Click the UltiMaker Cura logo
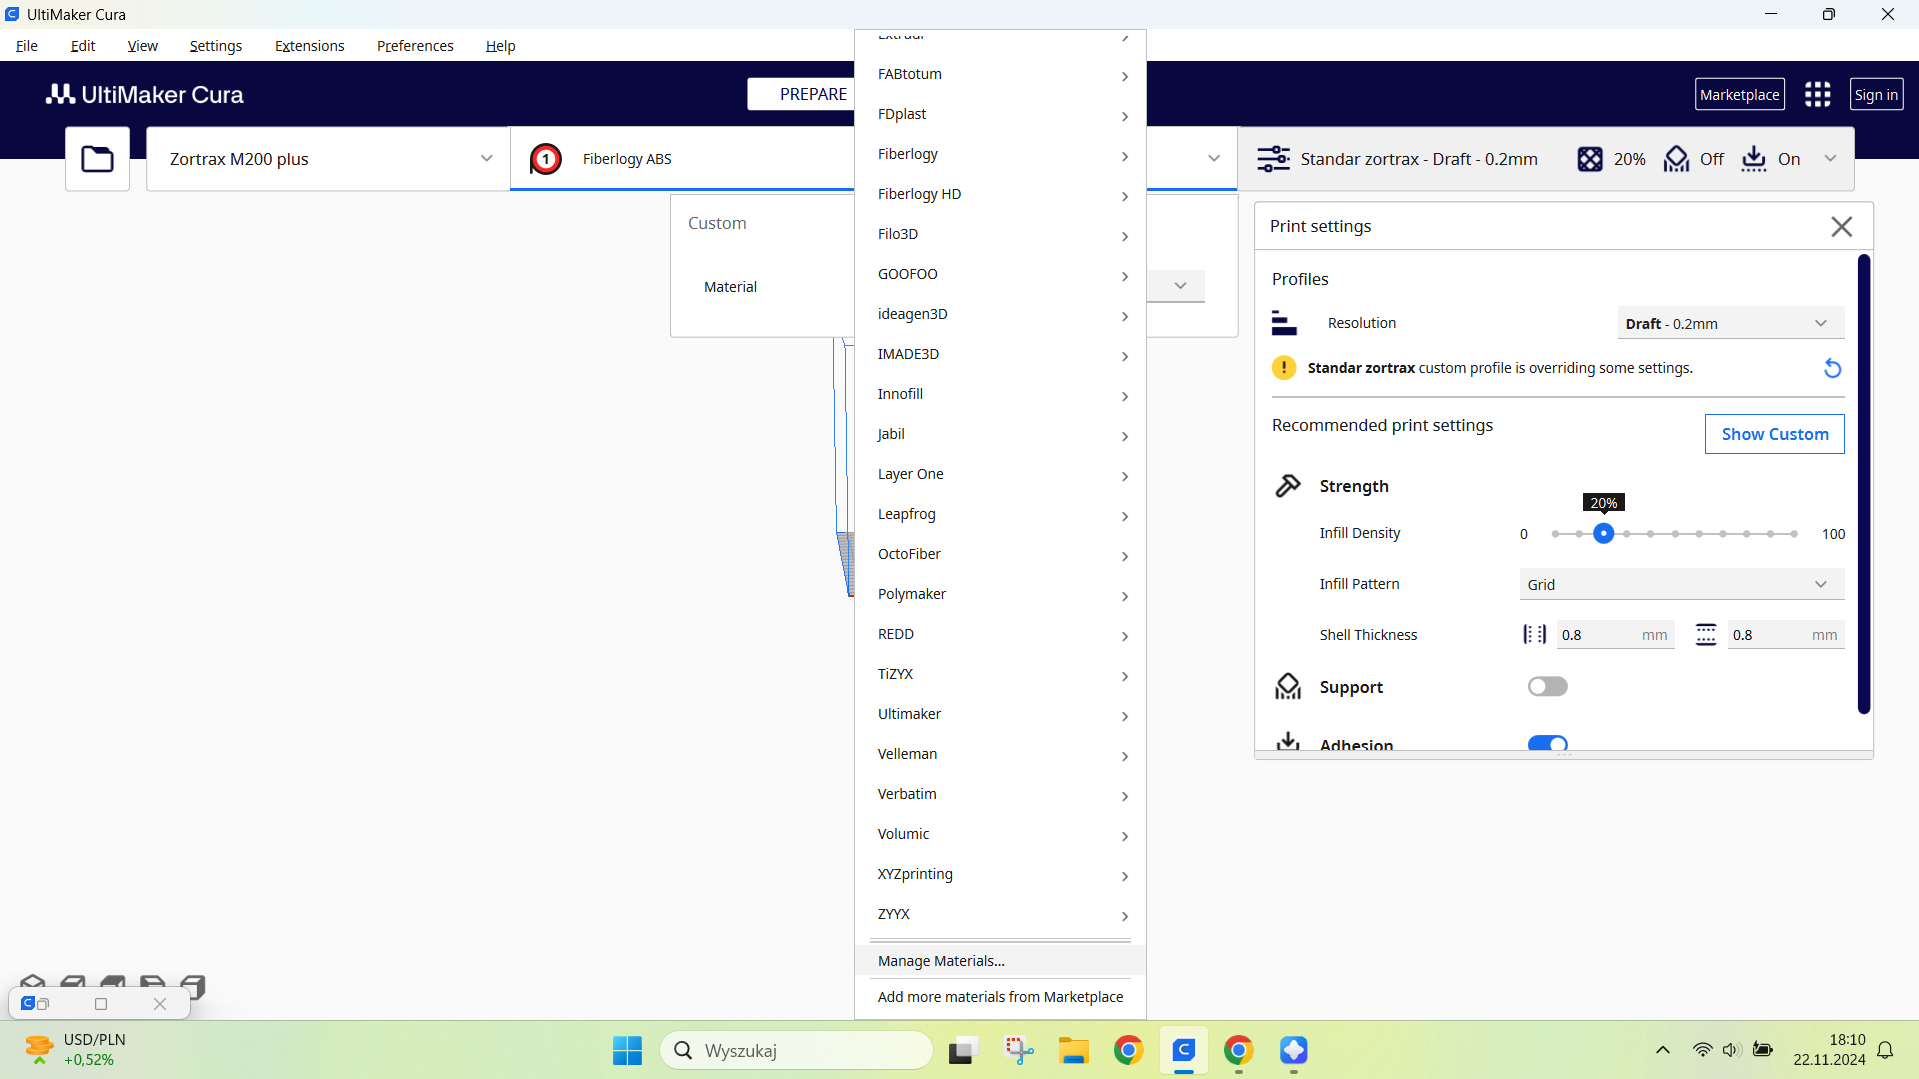This screenshot has height=1079, width=1919. pos(145,94)
